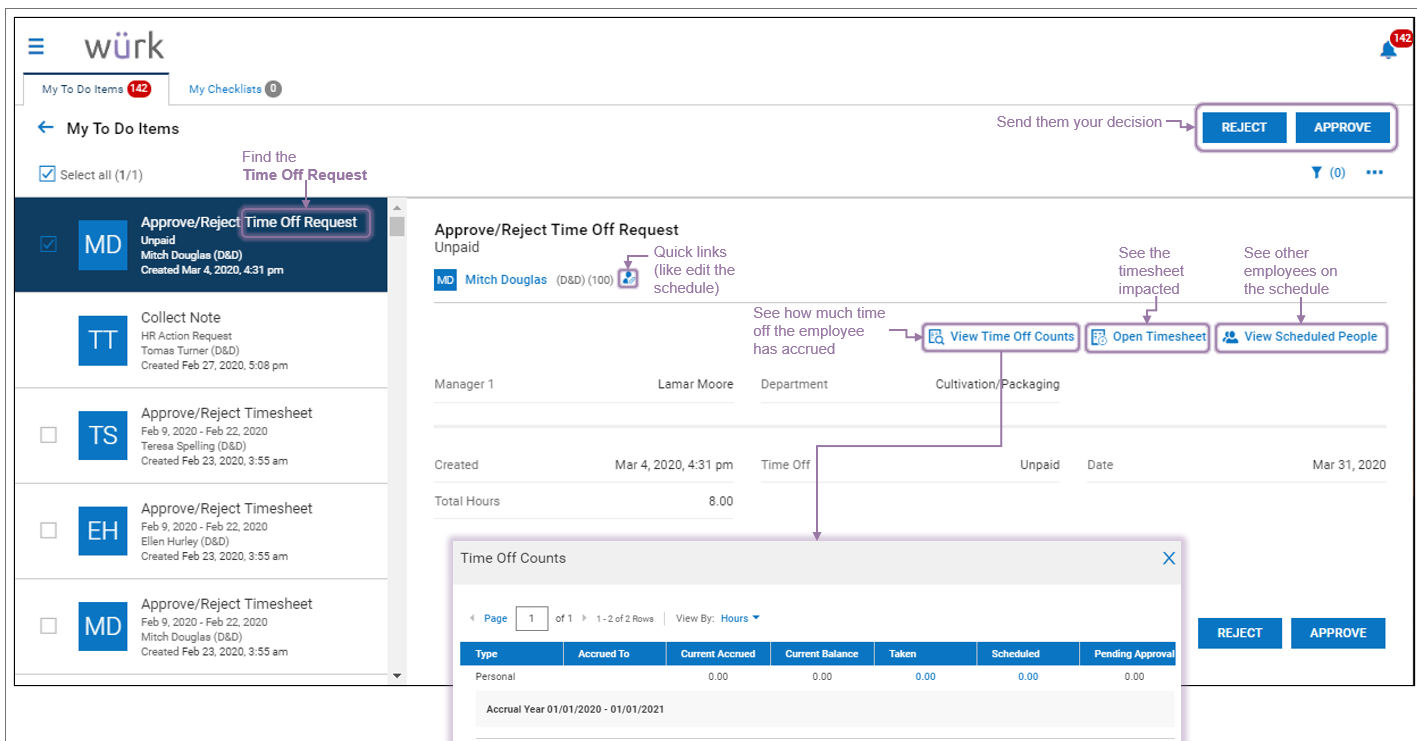
Task: Sort by the Scheduled column header
Action: [1028, 654]
